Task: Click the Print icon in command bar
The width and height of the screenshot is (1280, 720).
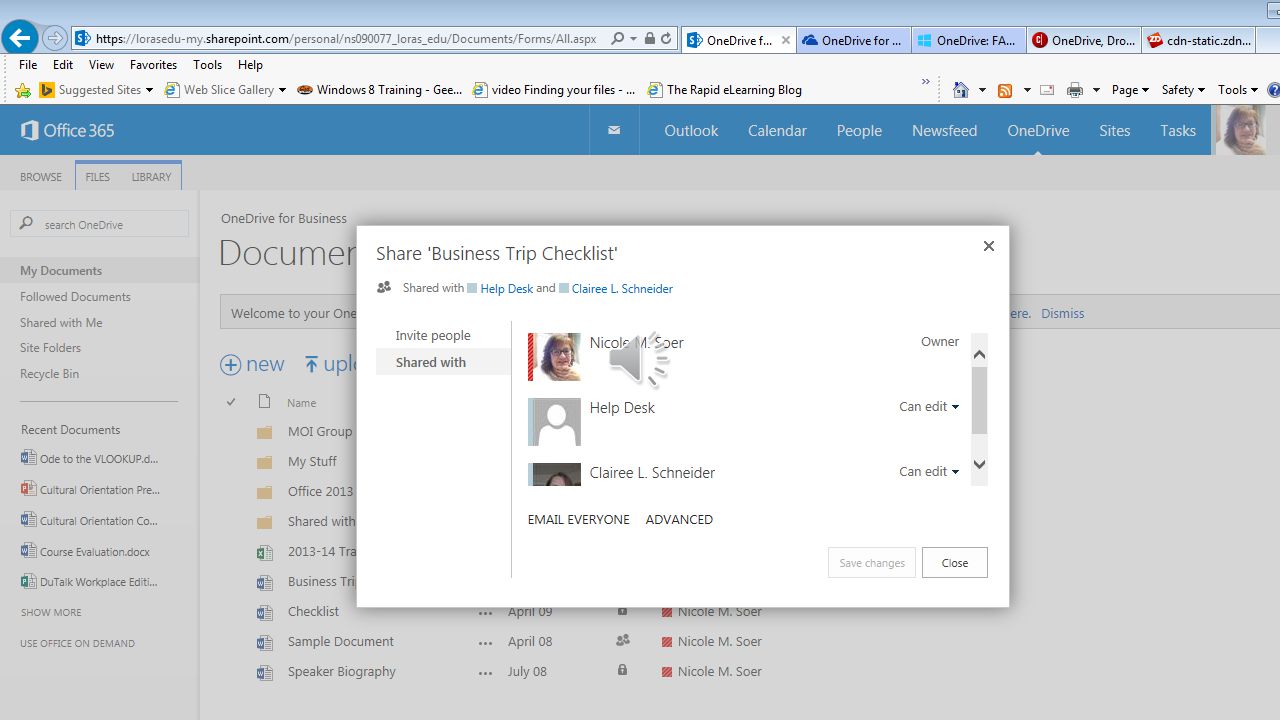Action: click(x=1075, y=90)
